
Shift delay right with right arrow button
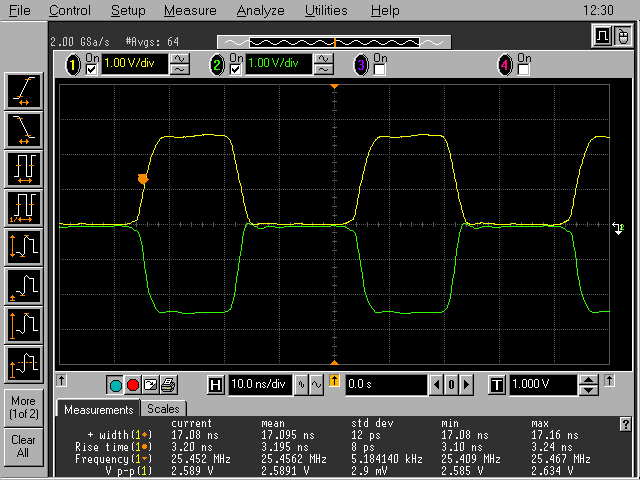[x=467, y=385]
